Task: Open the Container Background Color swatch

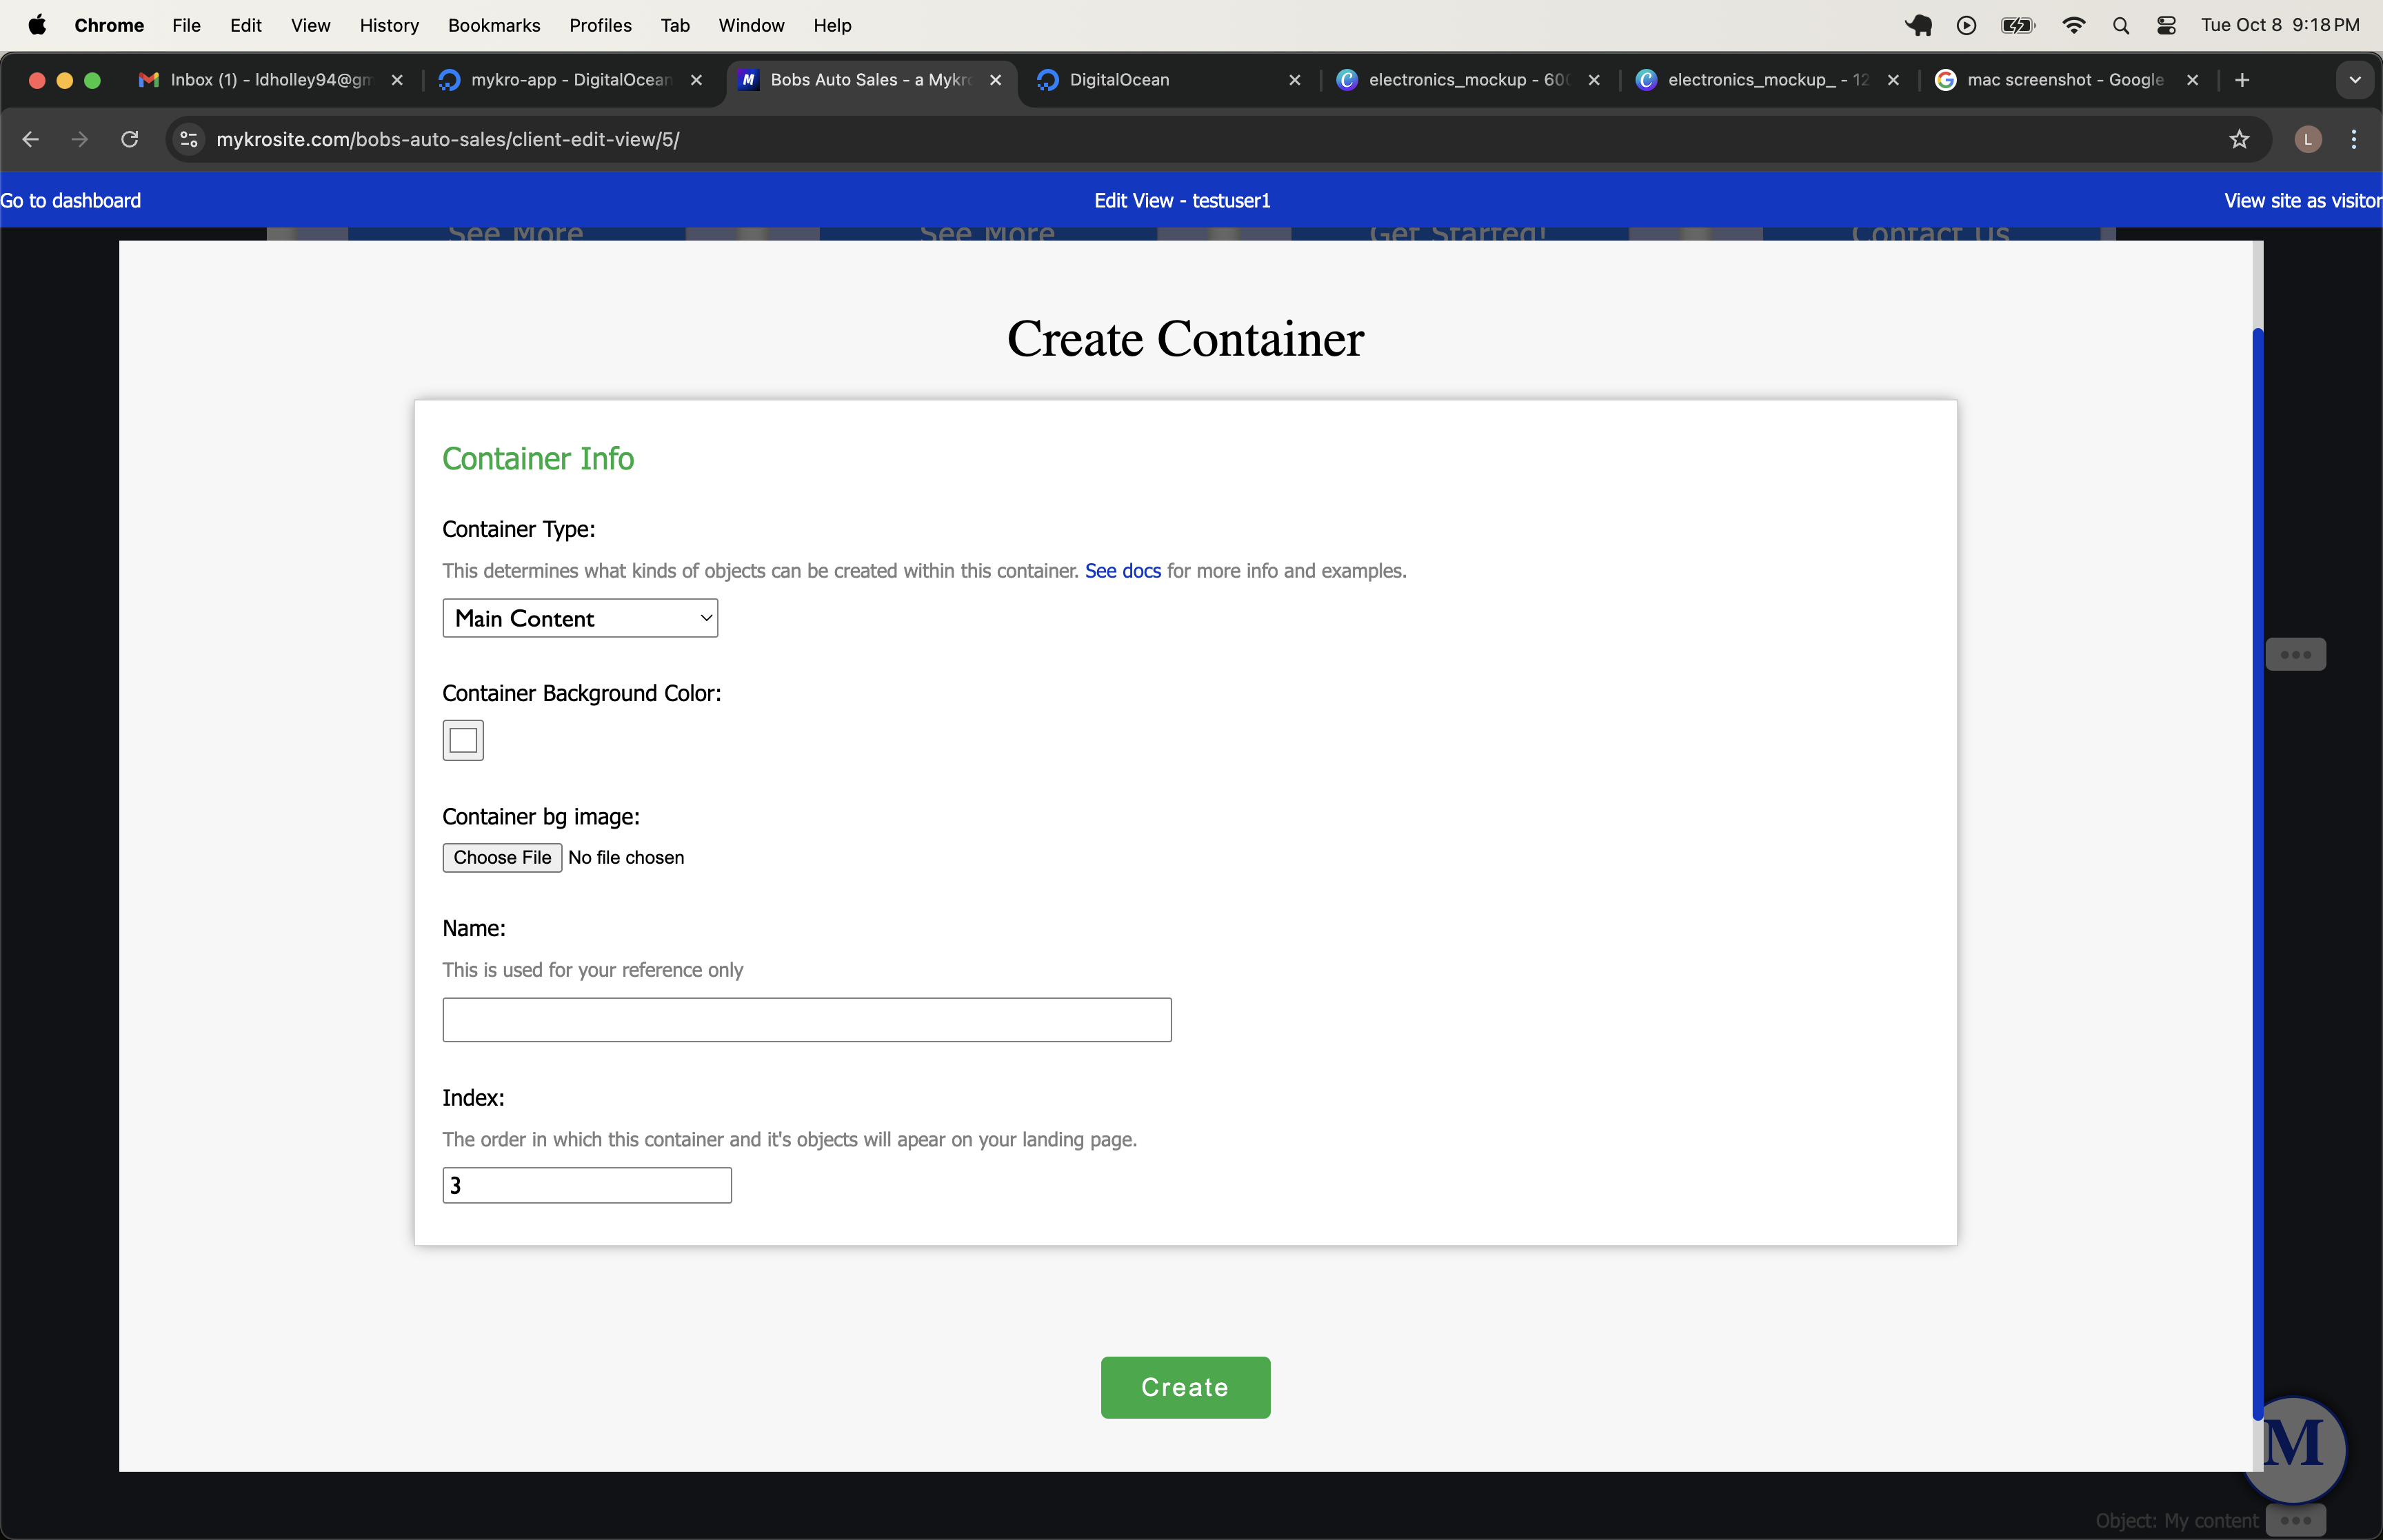Action: 463,741
